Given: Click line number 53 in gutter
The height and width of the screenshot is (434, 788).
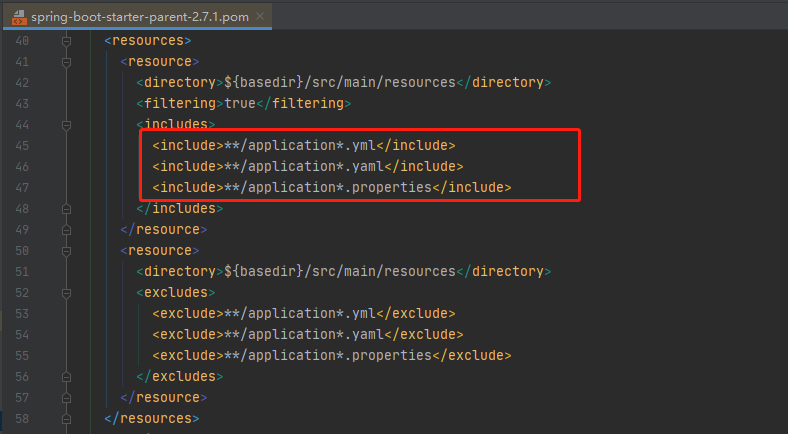Looking at the screenshot, I should [22, 313].
